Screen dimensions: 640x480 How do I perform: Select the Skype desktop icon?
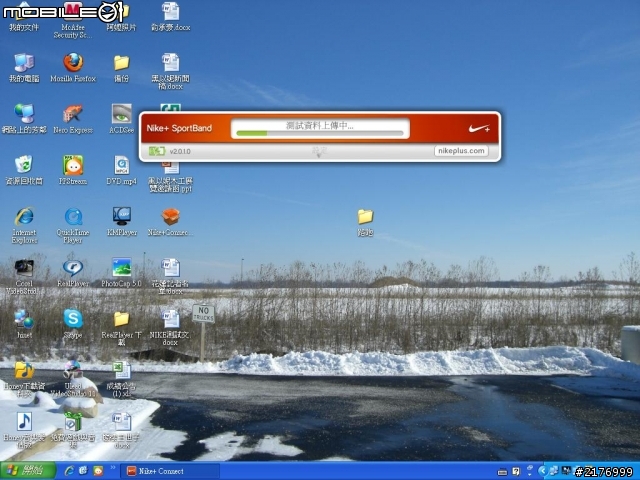[x=73, y=318]
